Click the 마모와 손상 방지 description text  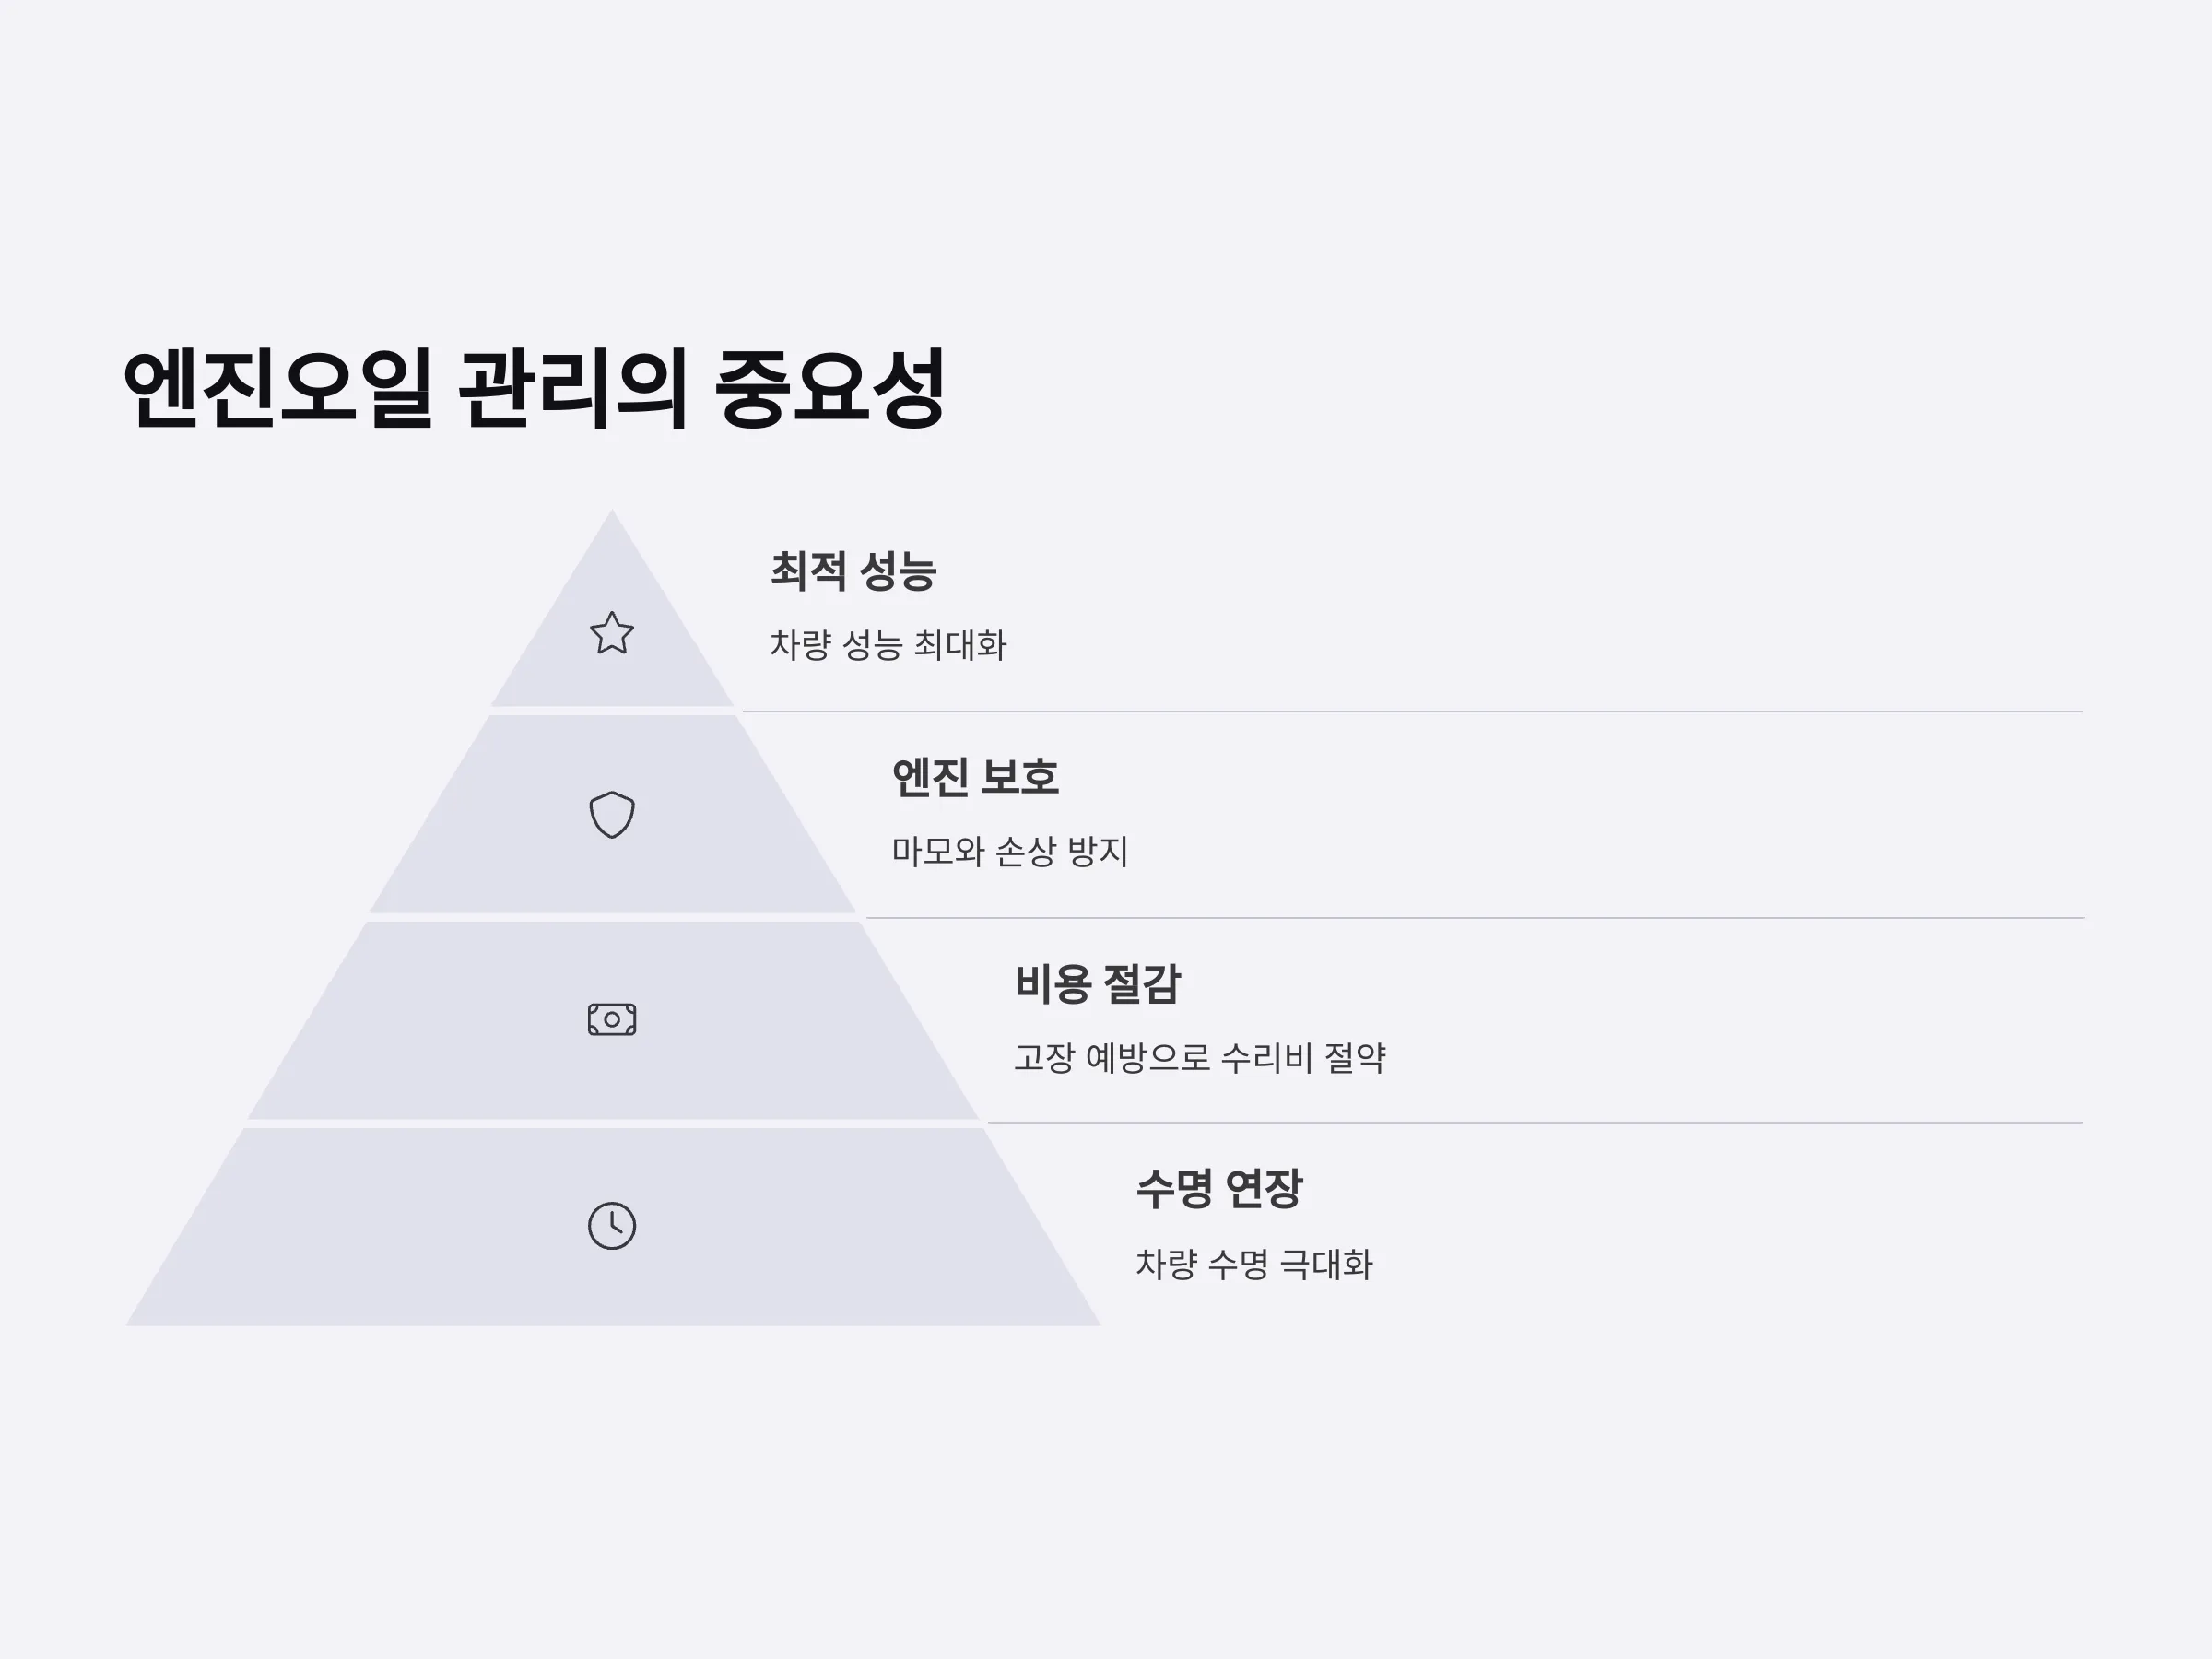1010,851
